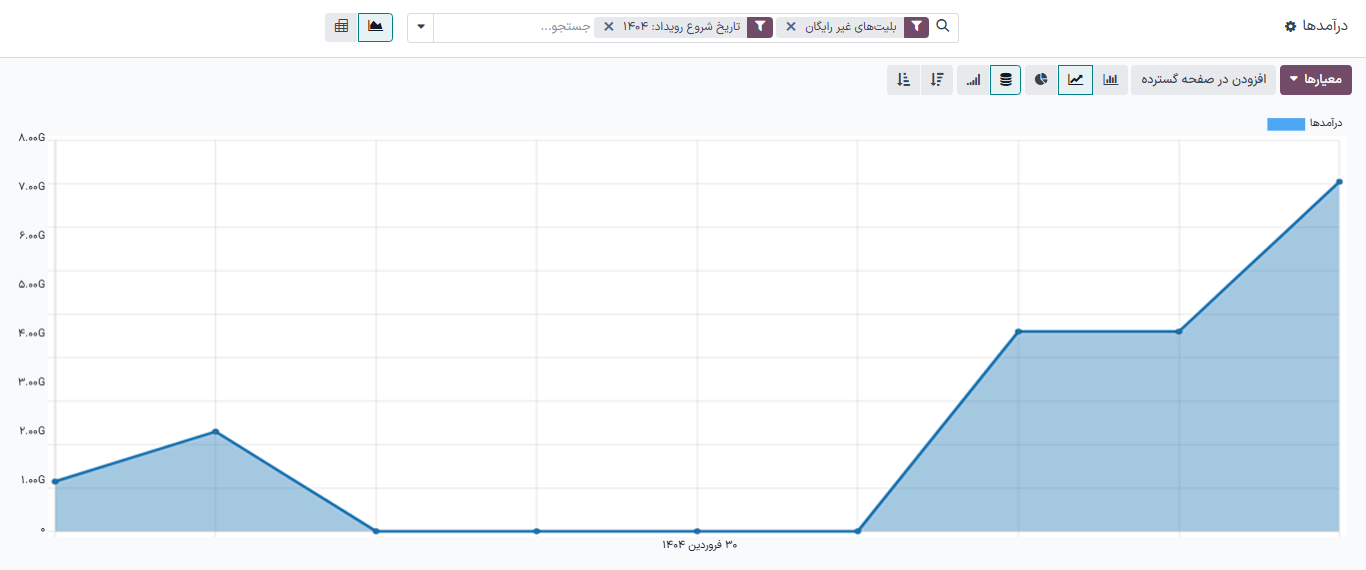
Task: Switch to pie chart view
Action: click(1041, 80)
